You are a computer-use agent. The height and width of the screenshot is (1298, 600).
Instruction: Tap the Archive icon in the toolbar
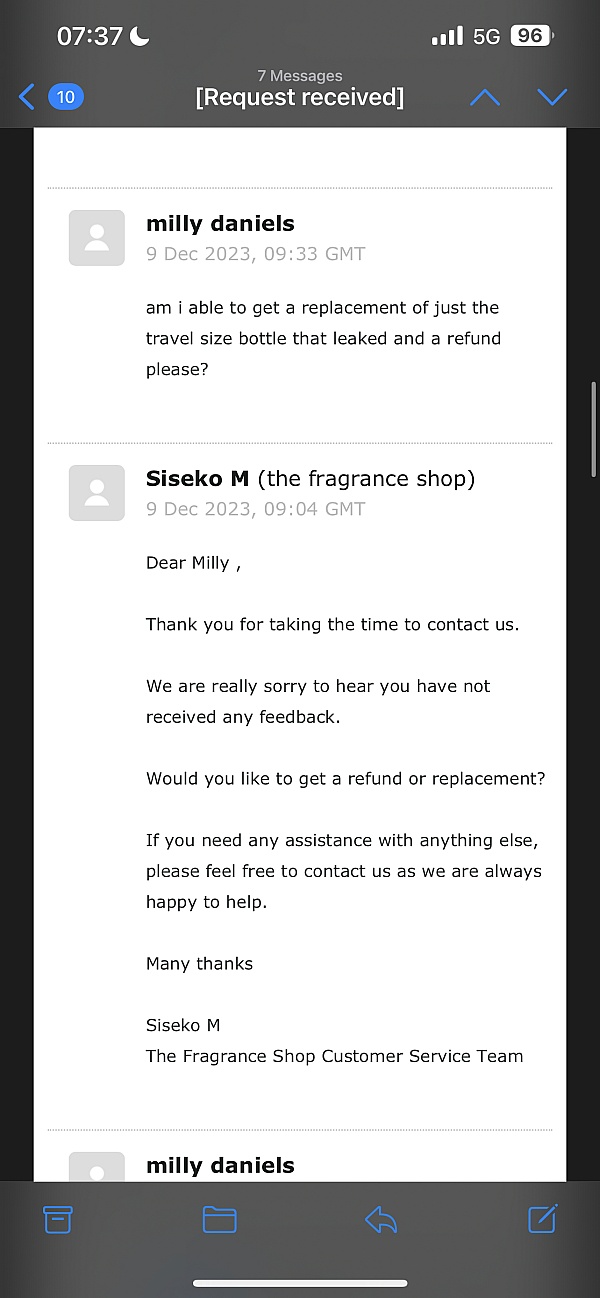pos(58,1219)
